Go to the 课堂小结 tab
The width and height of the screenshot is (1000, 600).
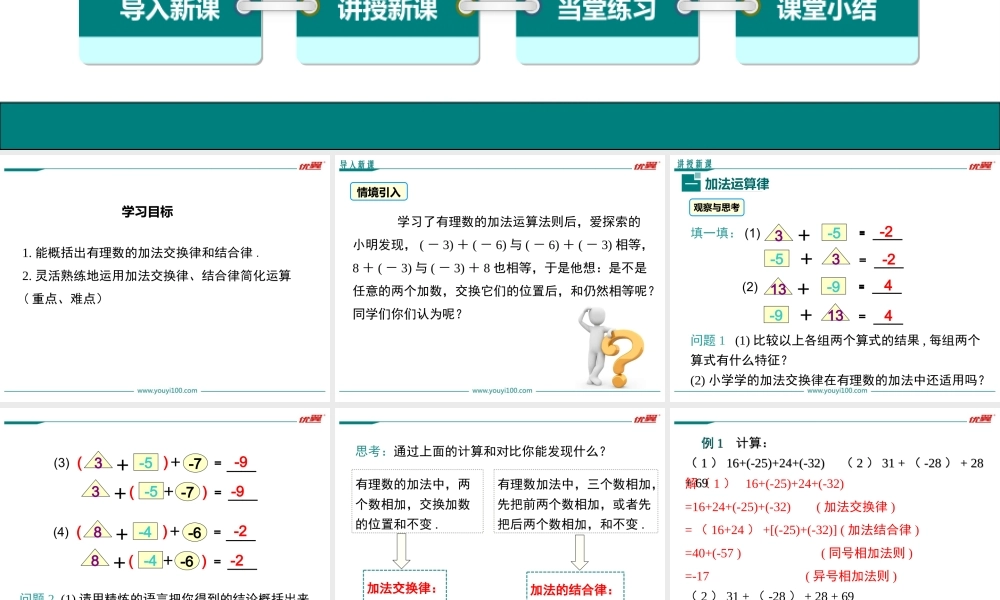(x=826, y=20)
